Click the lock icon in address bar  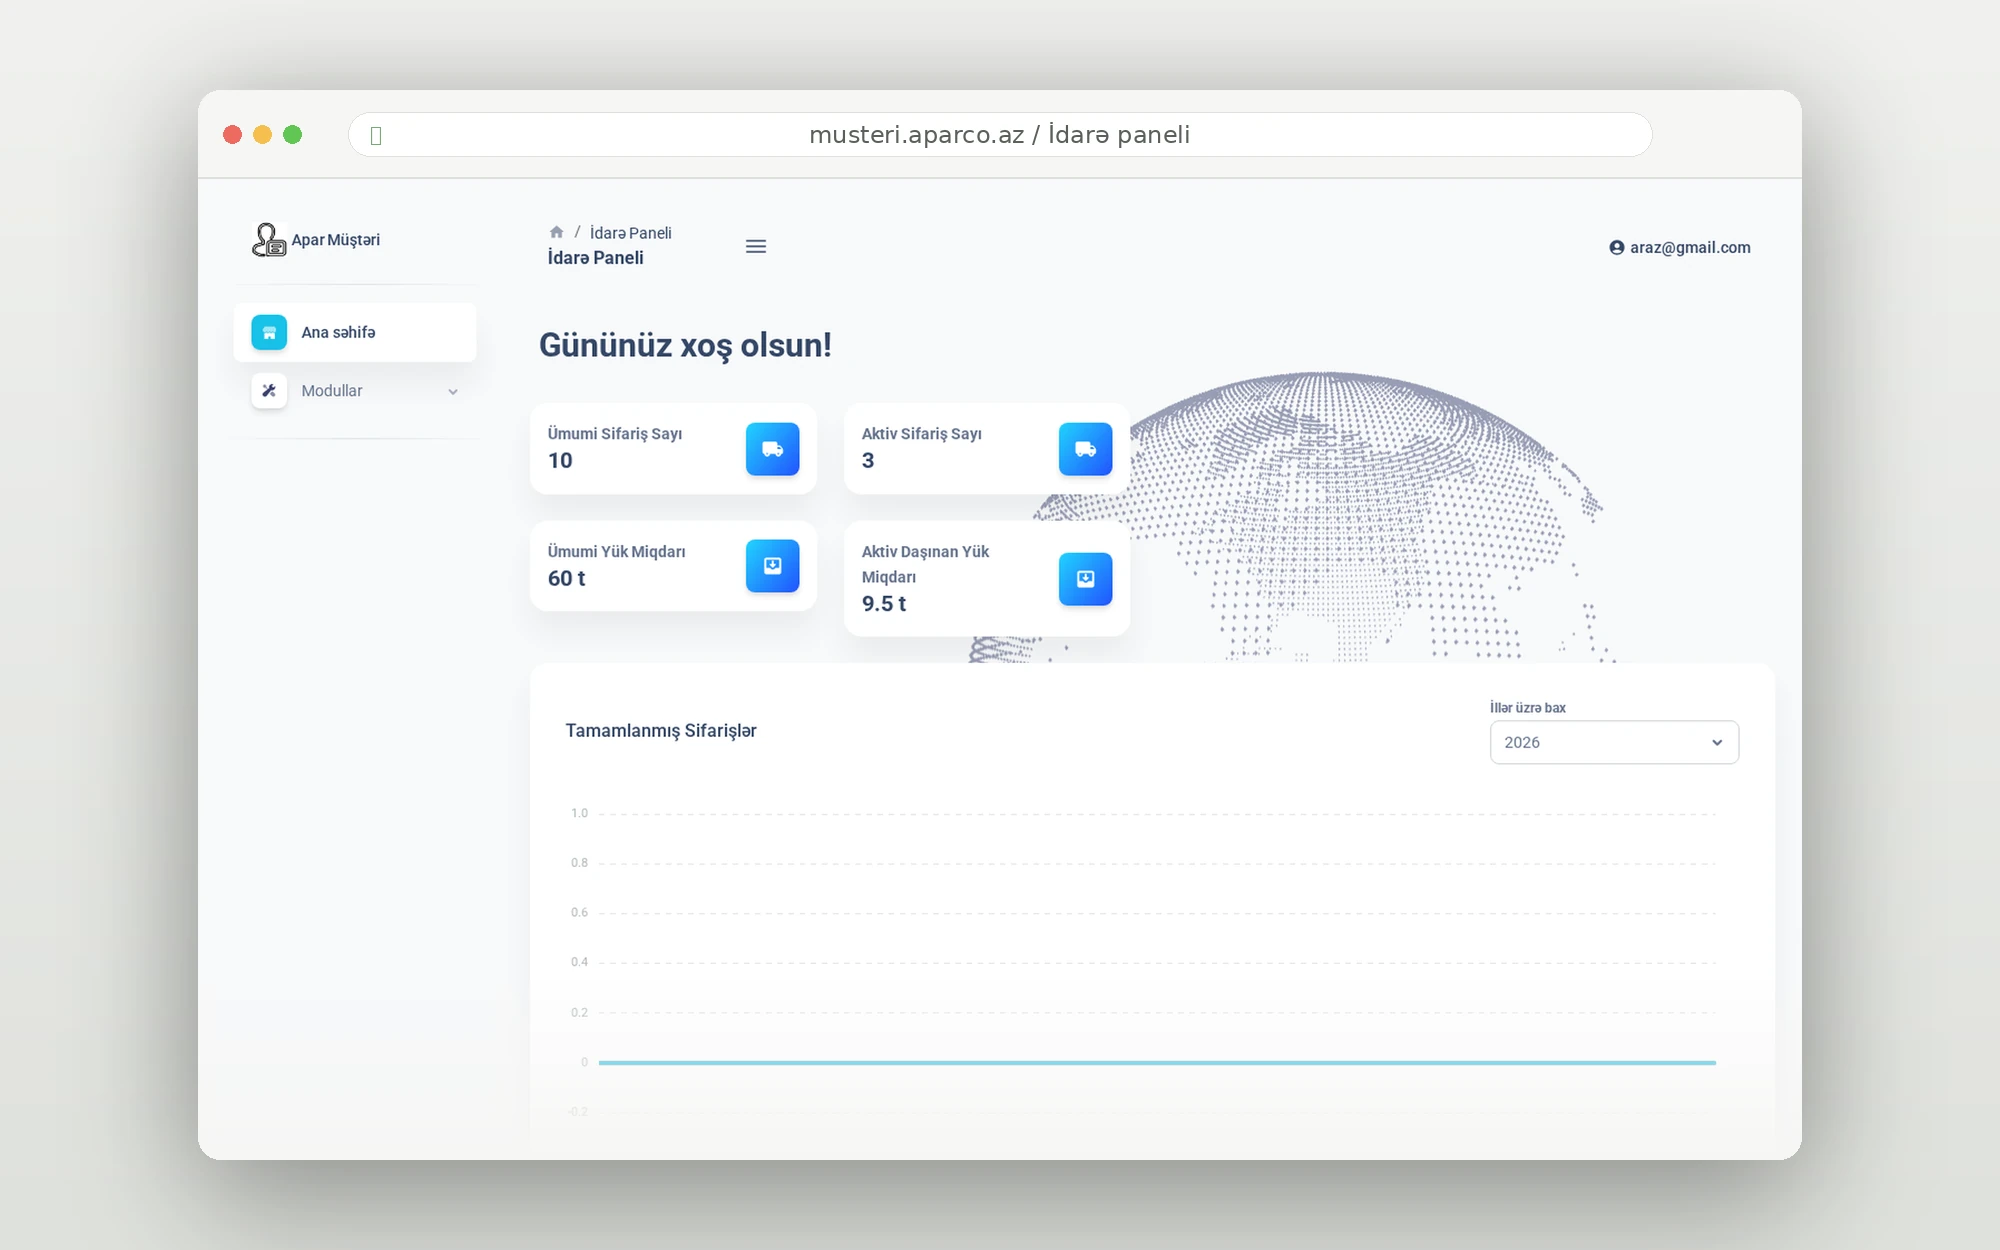(x=376, y=136)
